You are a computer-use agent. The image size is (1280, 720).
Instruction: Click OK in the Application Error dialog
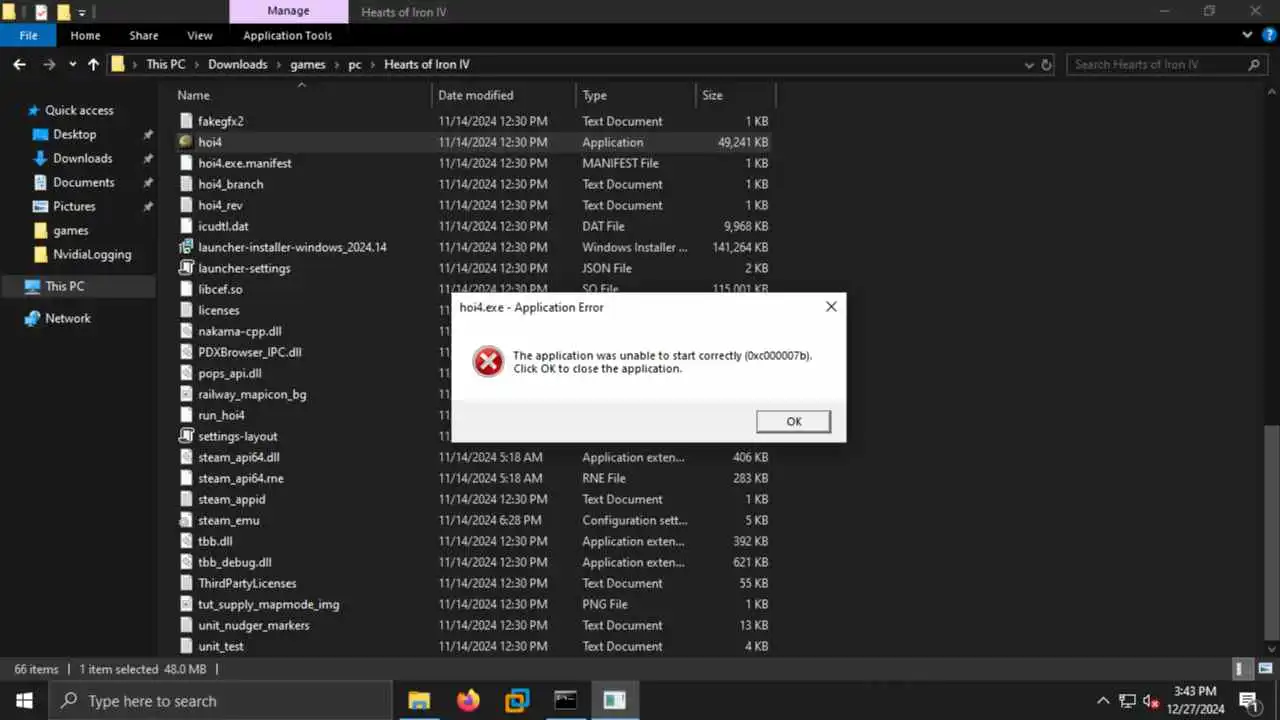coord(793,421)
